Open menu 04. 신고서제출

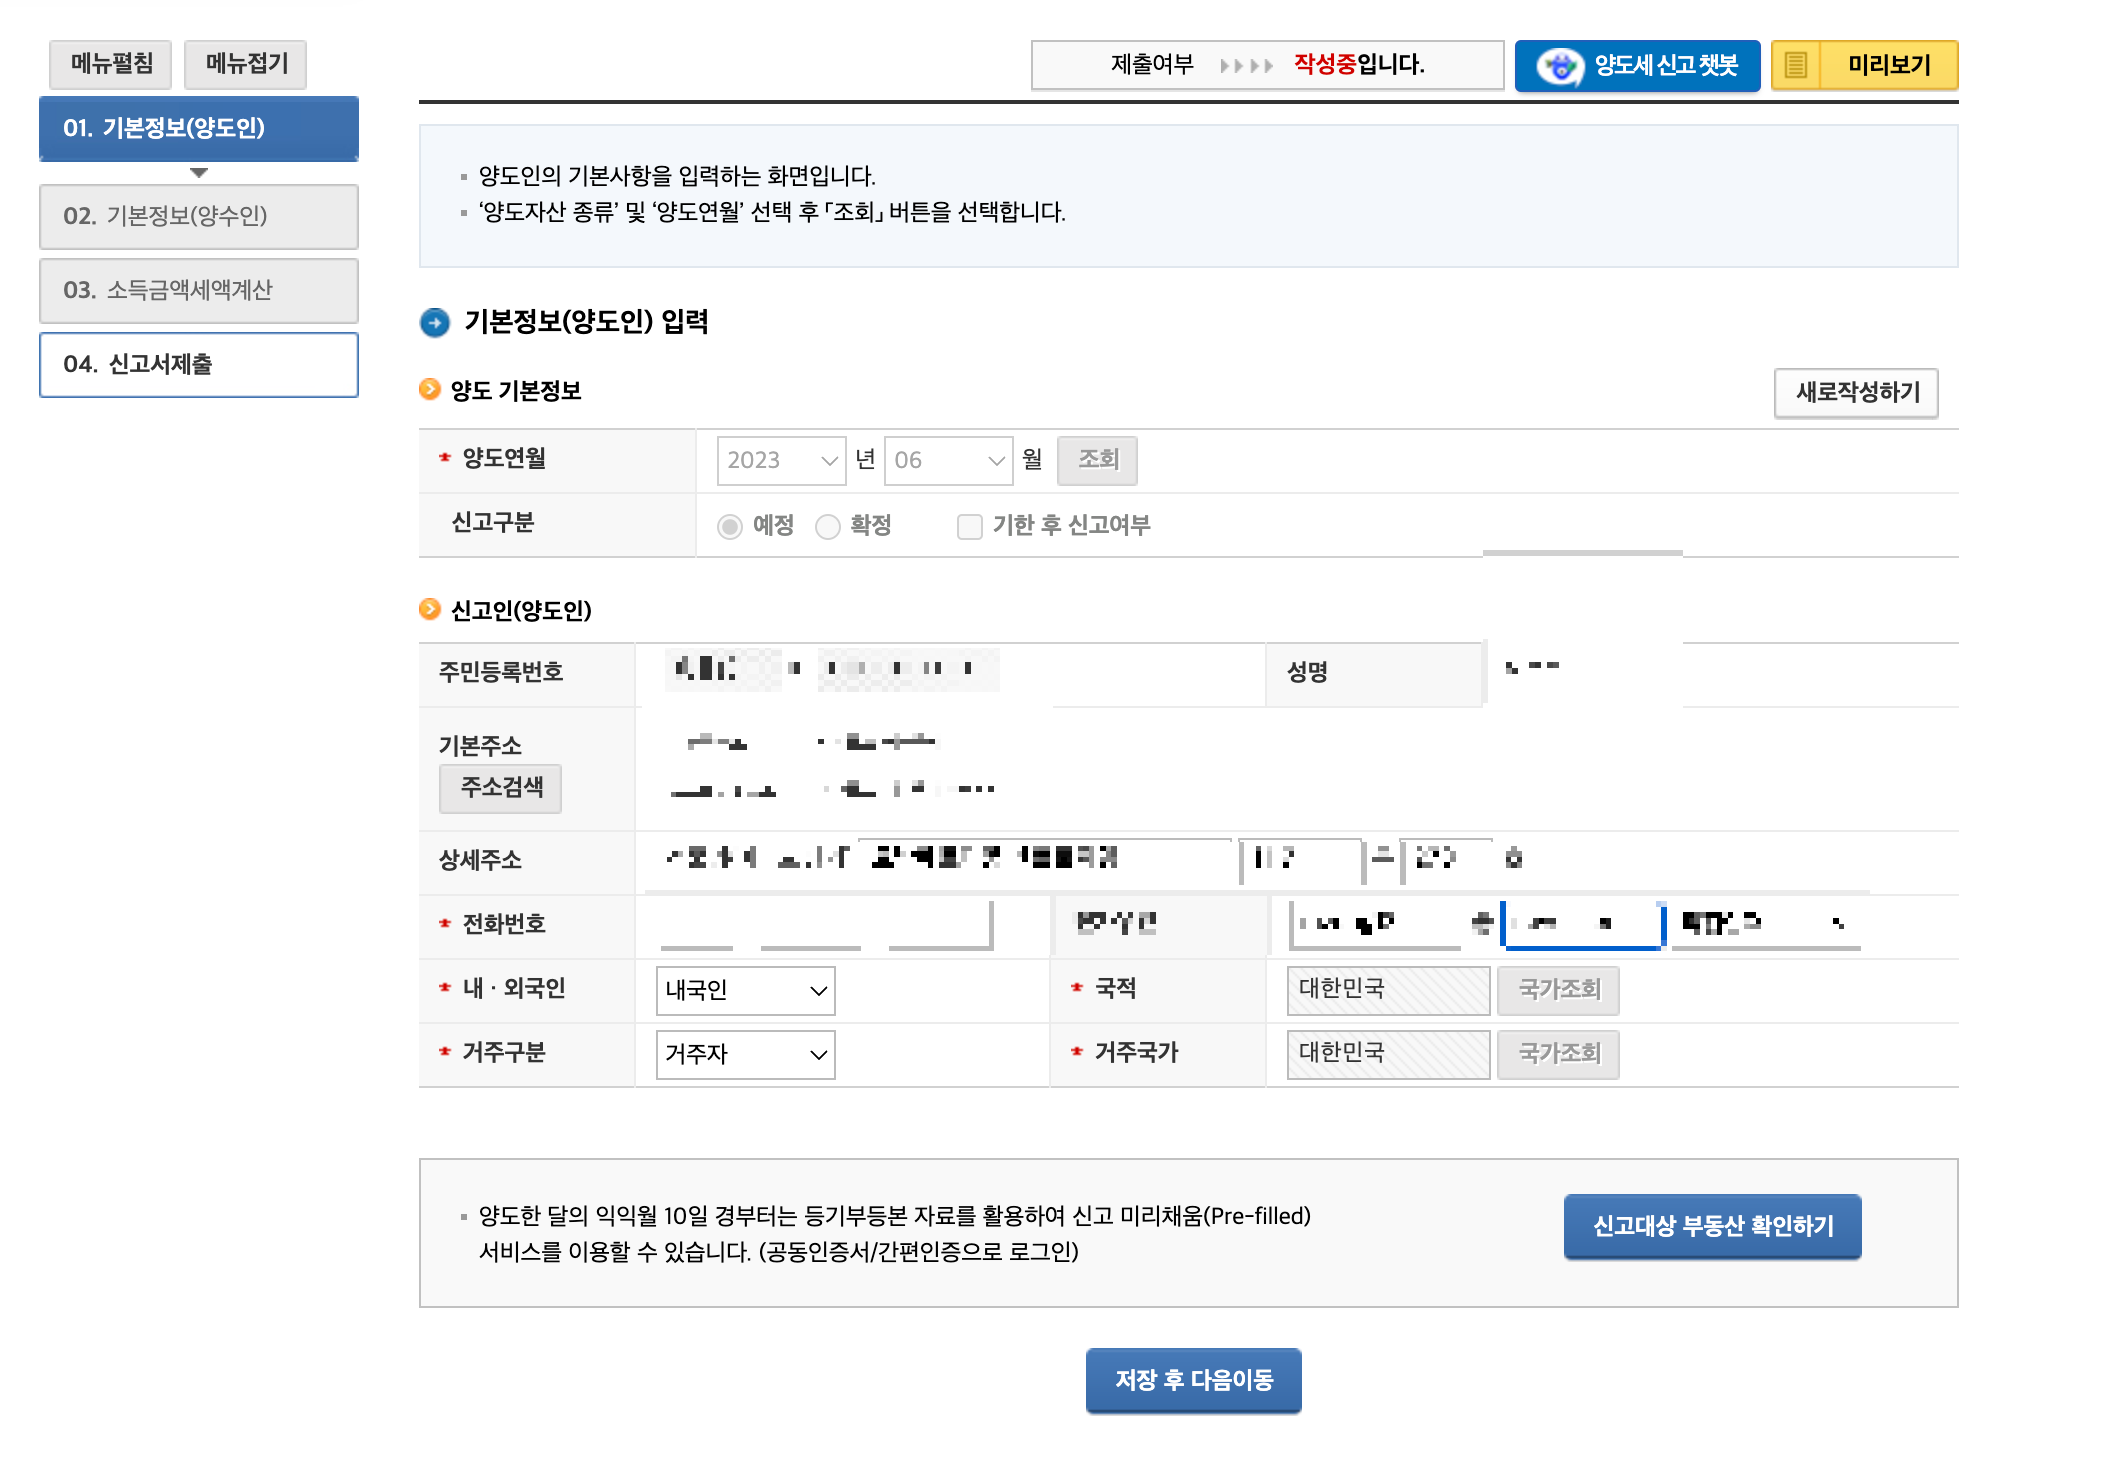tap(199, 364)
